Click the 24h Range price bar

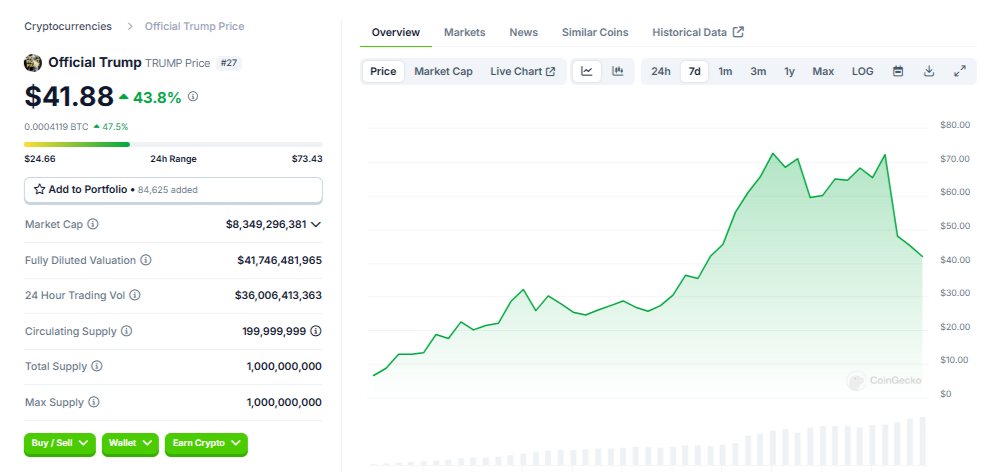pyautogui.click(x=173, y=144)
